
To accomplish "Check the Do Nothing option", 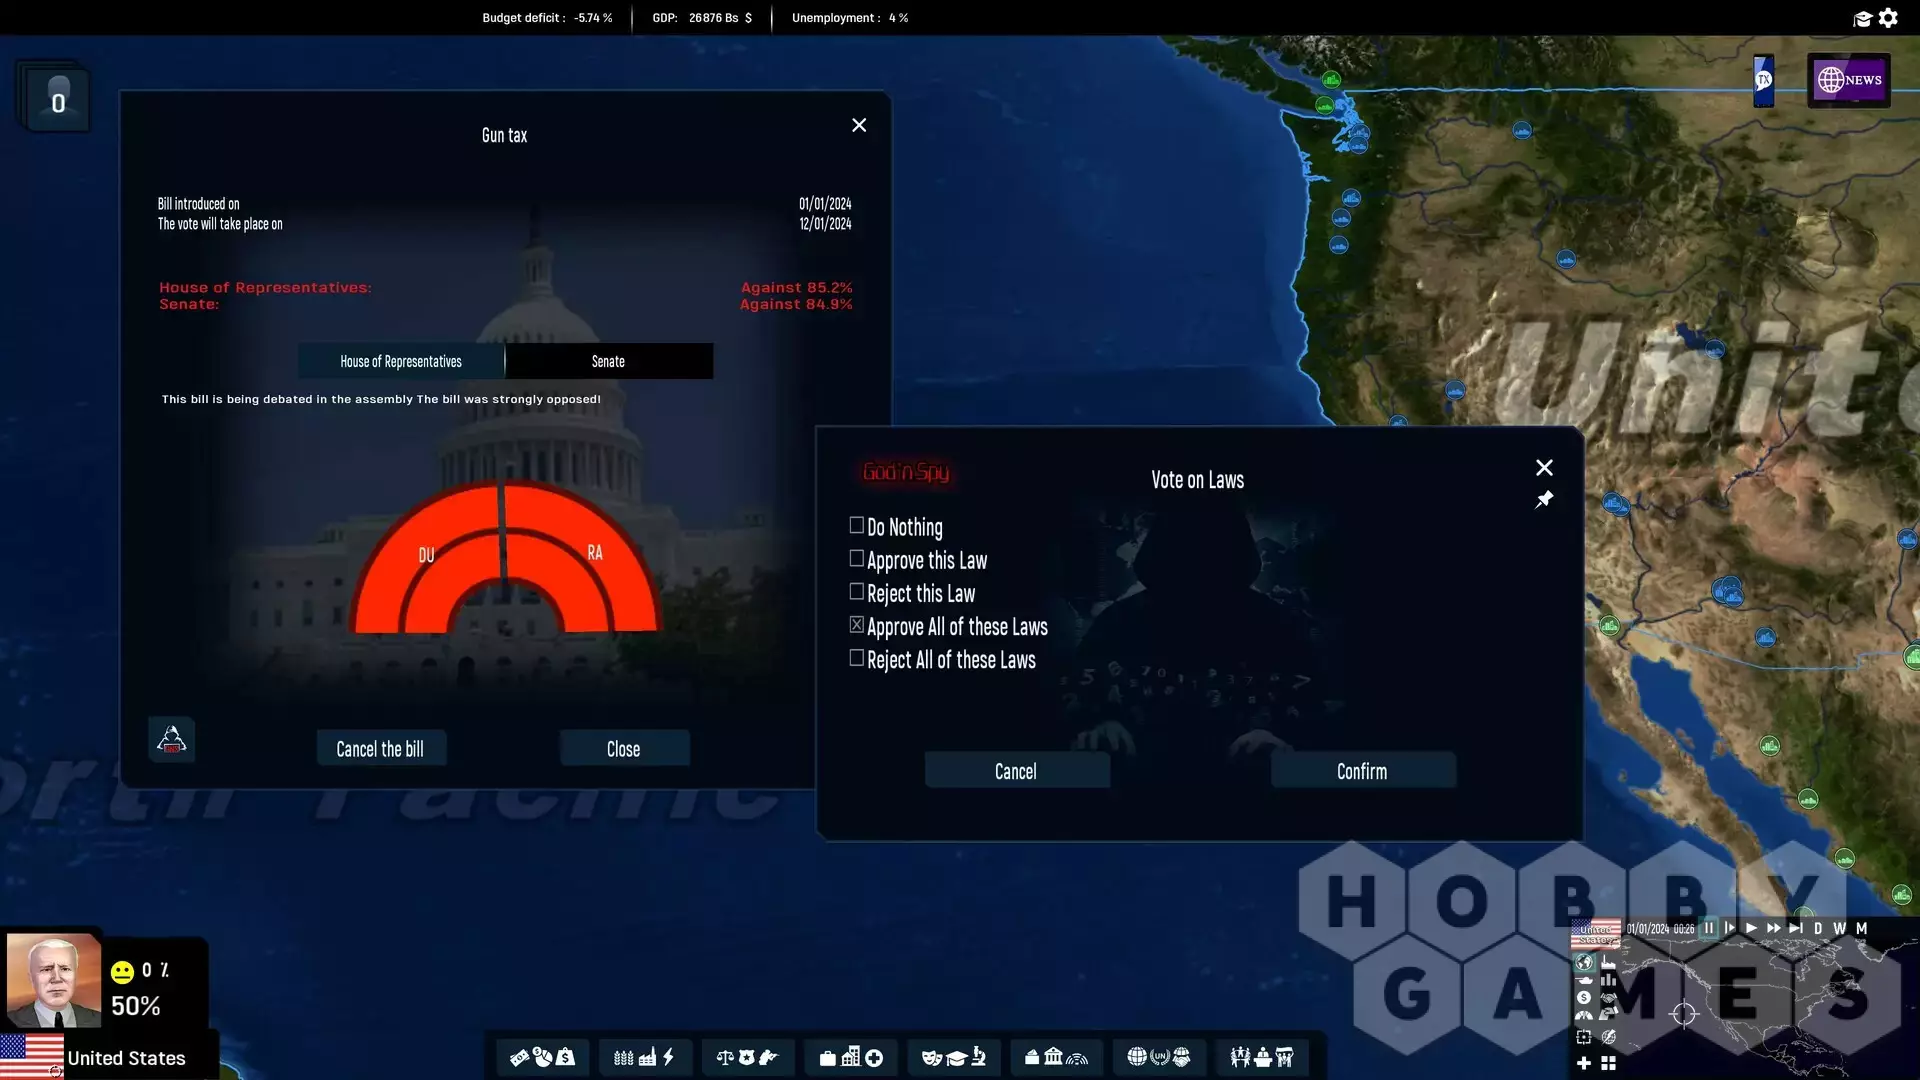I will (x=857, y=526).
